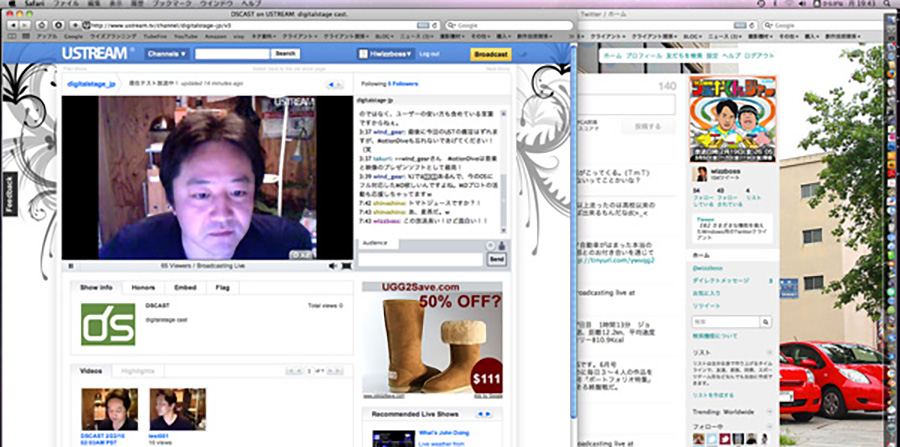This screenshot has height=447, width=900.
Task: Click the Ustream logo
Action: coord(95,53)
